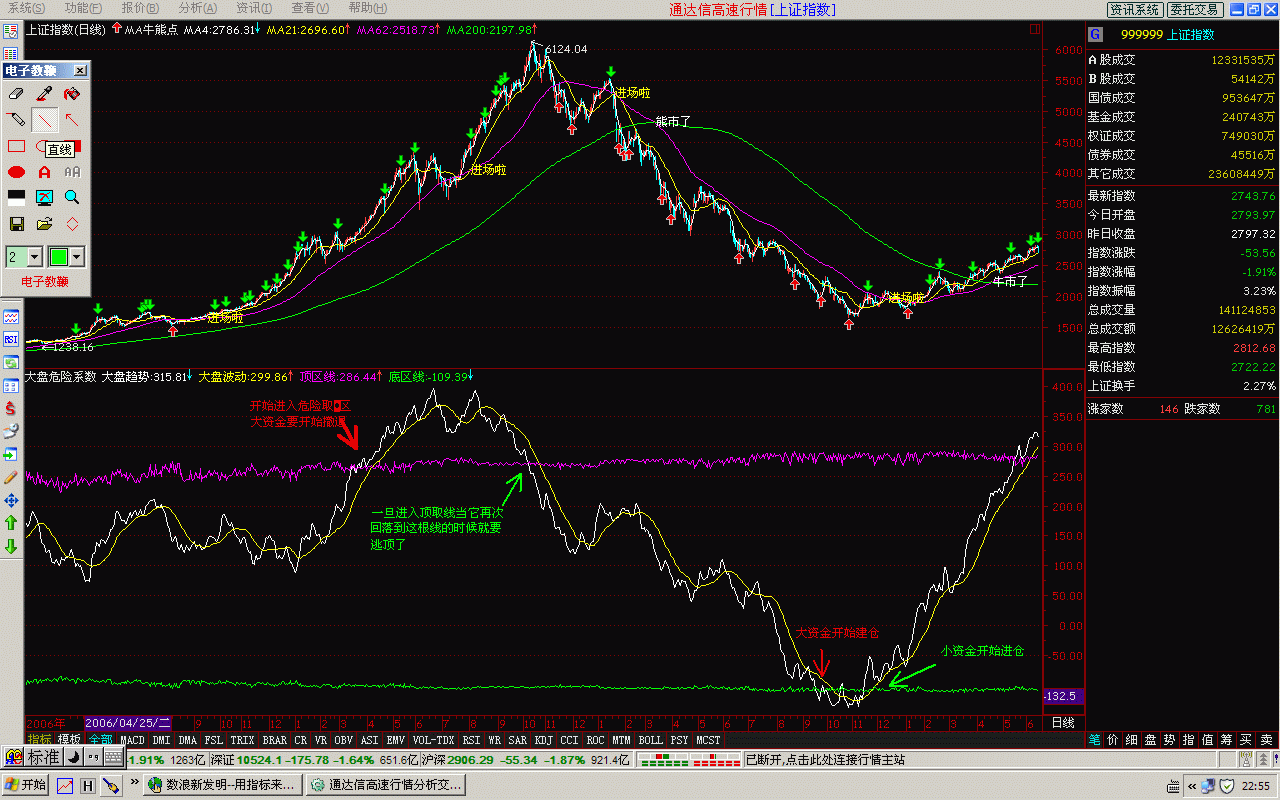Select the pencil drawing tool

16,120
